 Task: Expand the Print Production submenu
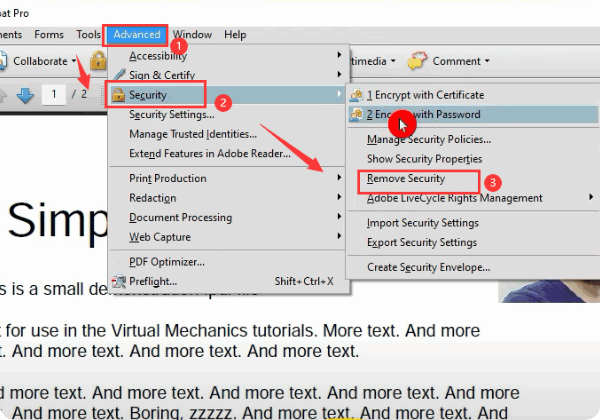click(168, 178)
